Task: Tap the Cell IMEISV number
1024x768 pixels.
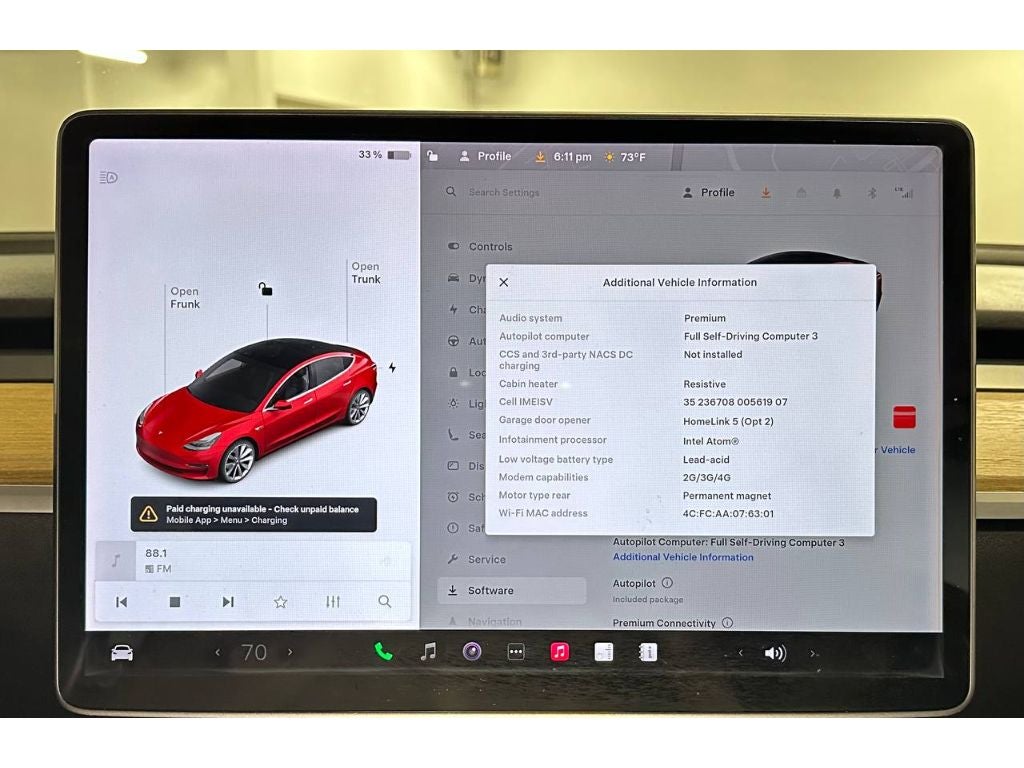Action: [x=735, y=402]
